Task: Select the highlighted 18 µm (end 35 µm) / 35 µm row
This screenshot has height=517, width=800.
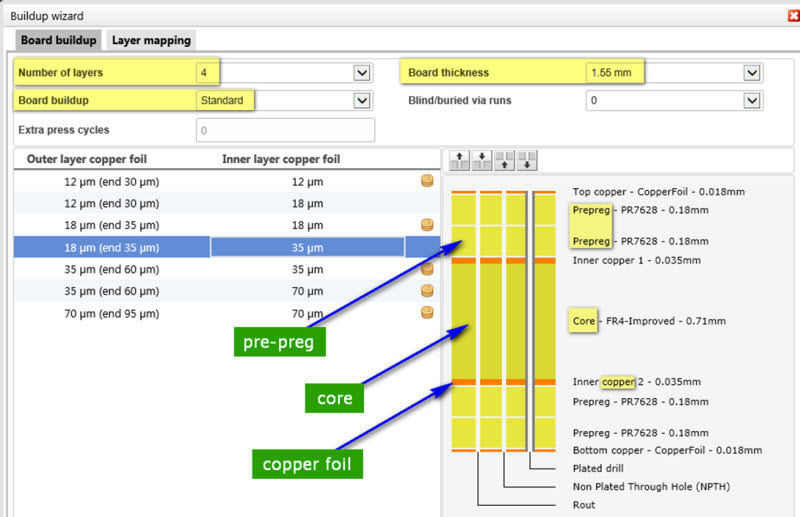Action: click(227, 248)
